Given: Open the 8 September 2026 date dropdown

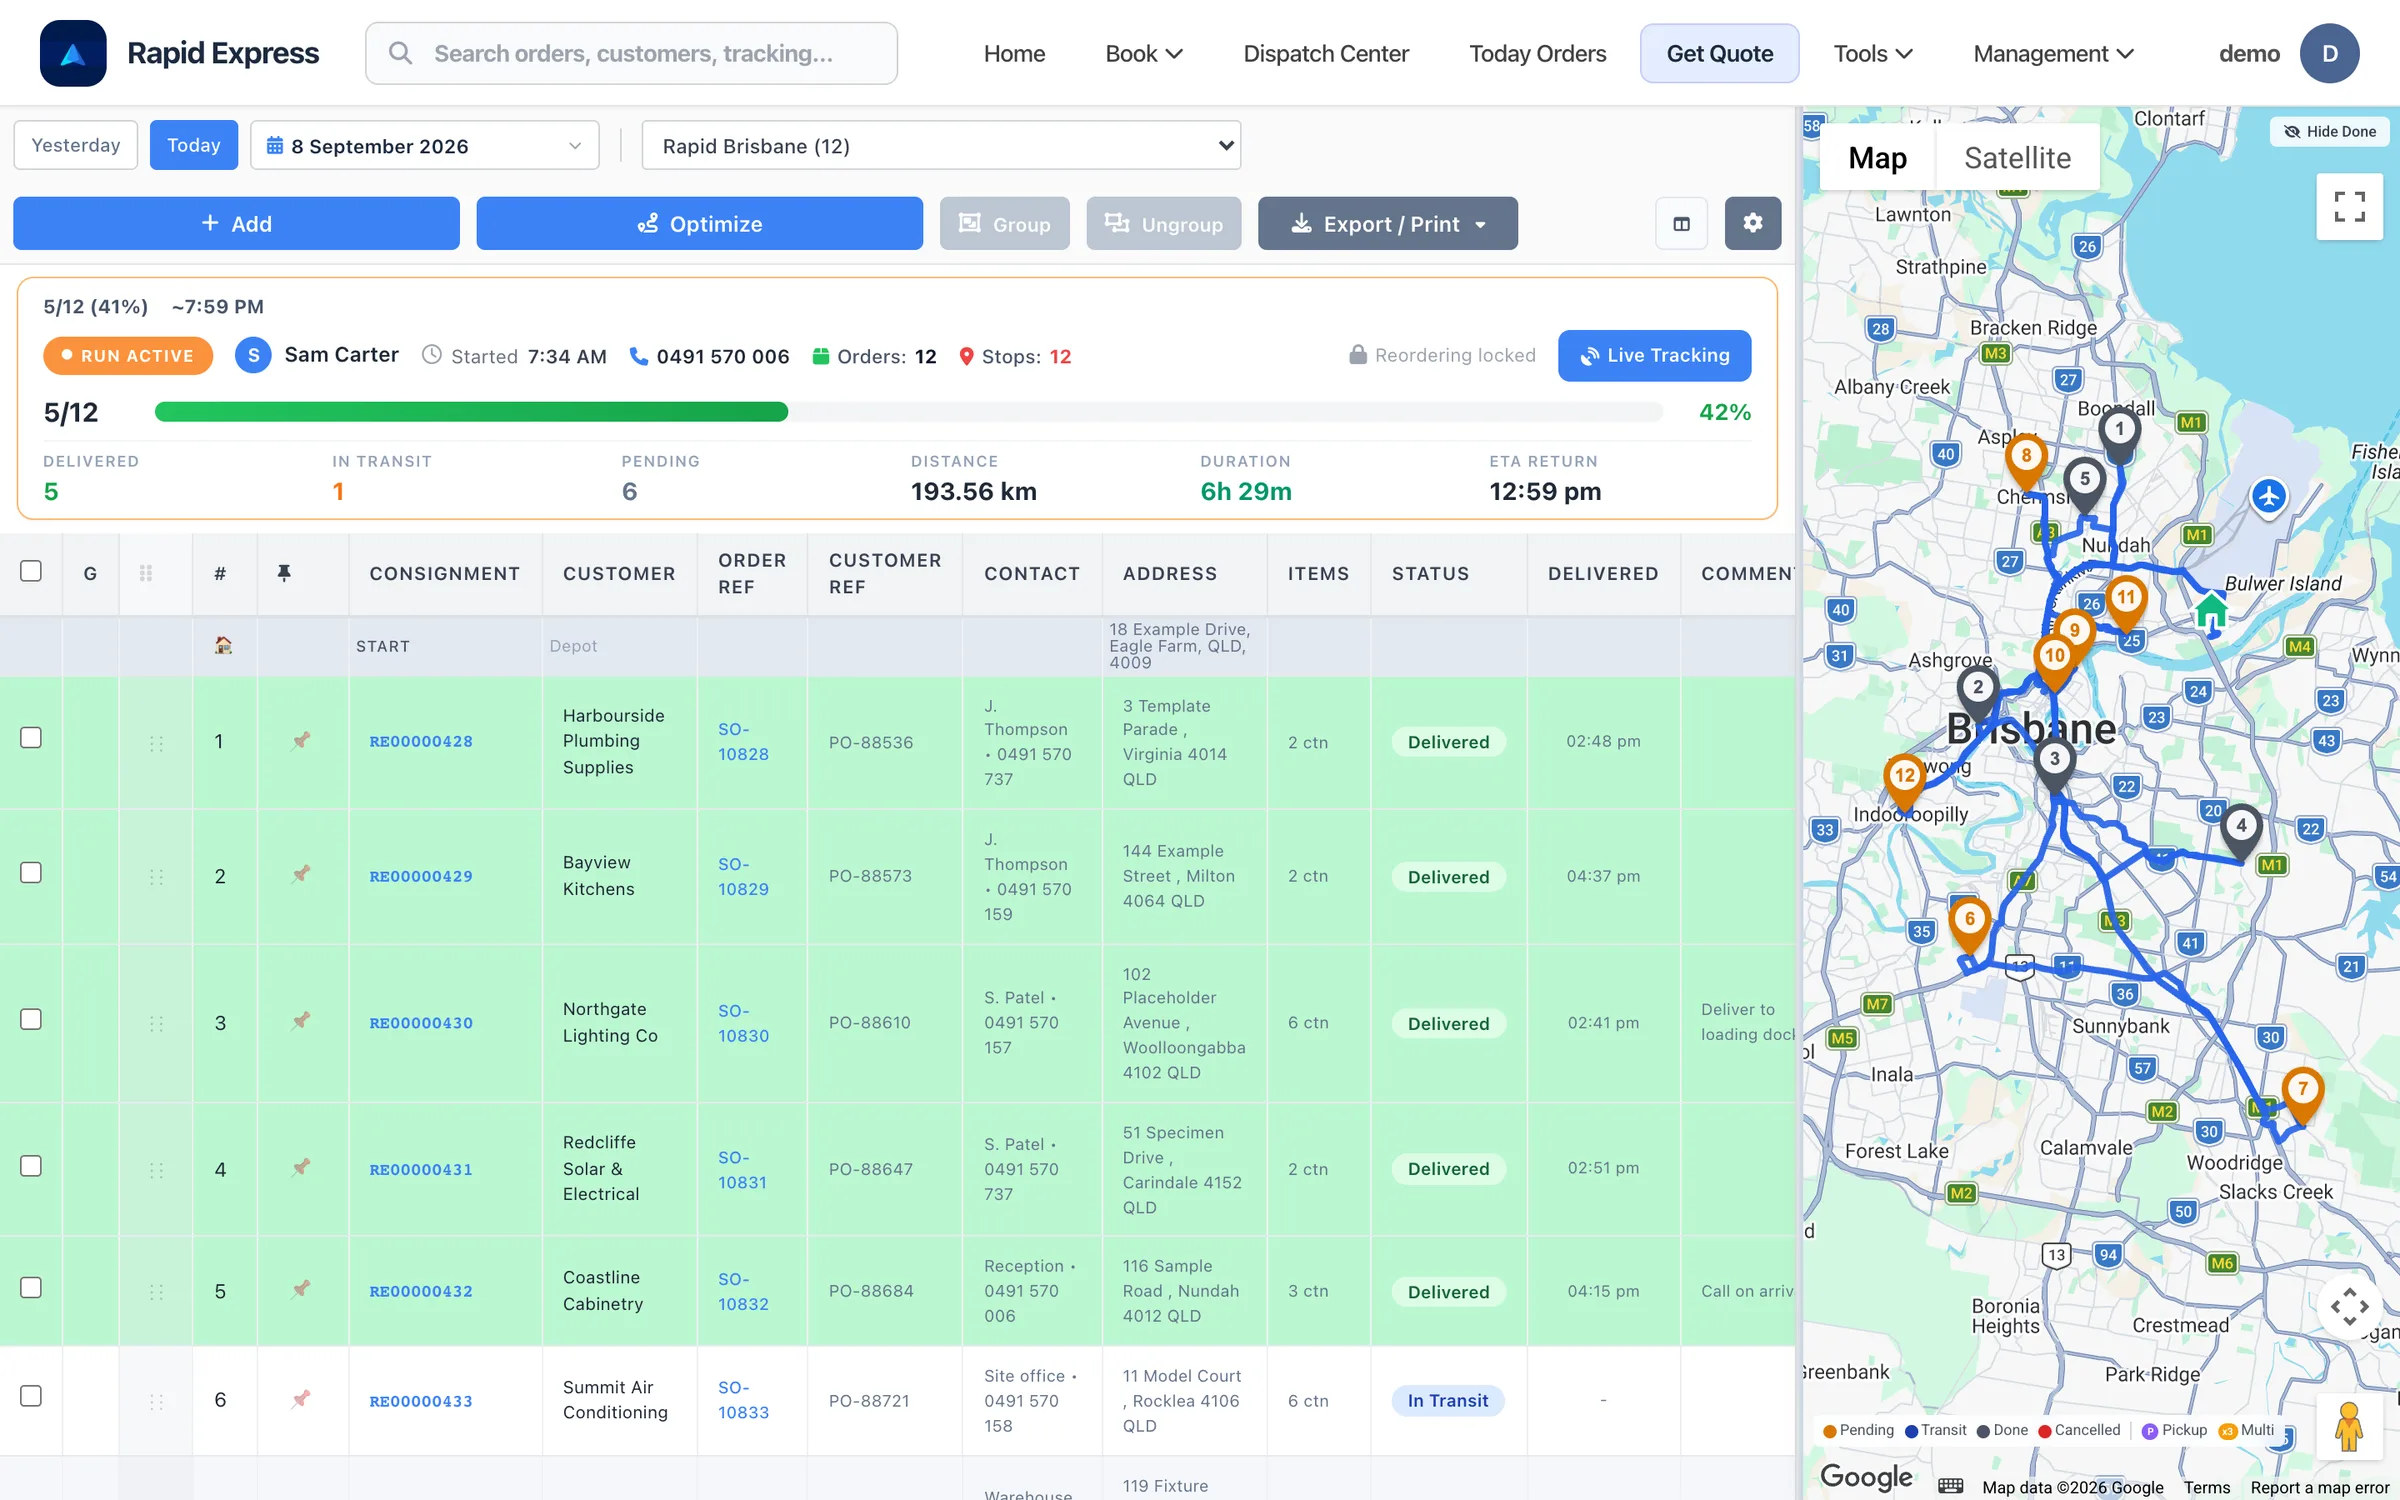Looking at the screenshot, I should pos(425,146).
